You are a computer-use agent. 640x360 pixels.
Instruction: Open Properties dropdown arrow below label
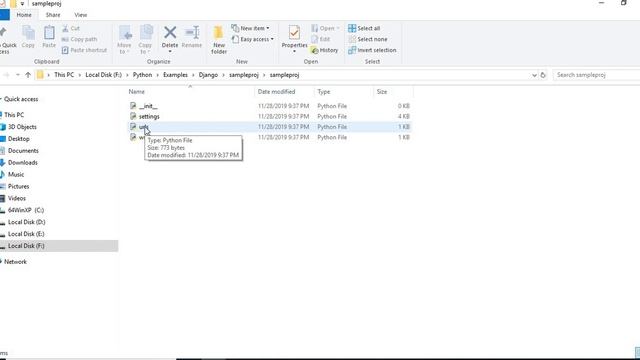(294, 51)
